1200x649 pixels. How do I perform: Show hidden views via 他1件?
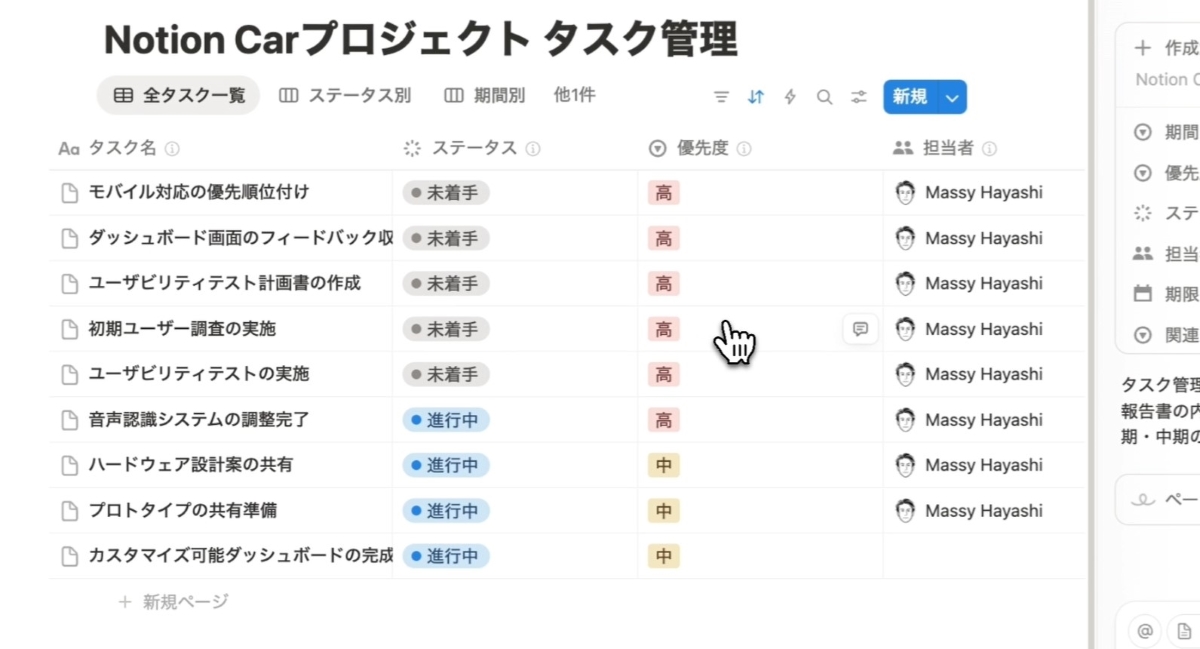click(574, 96)
